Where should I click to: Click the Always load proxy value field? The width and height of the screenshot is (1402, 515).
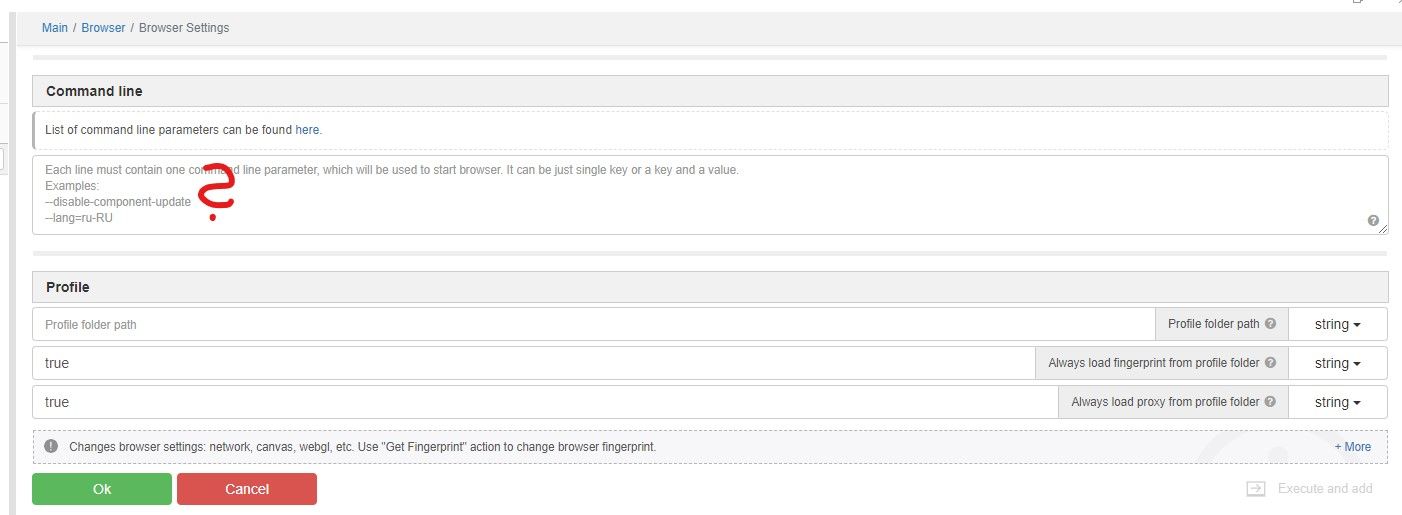pyautogui.click(x=545, y=403)
